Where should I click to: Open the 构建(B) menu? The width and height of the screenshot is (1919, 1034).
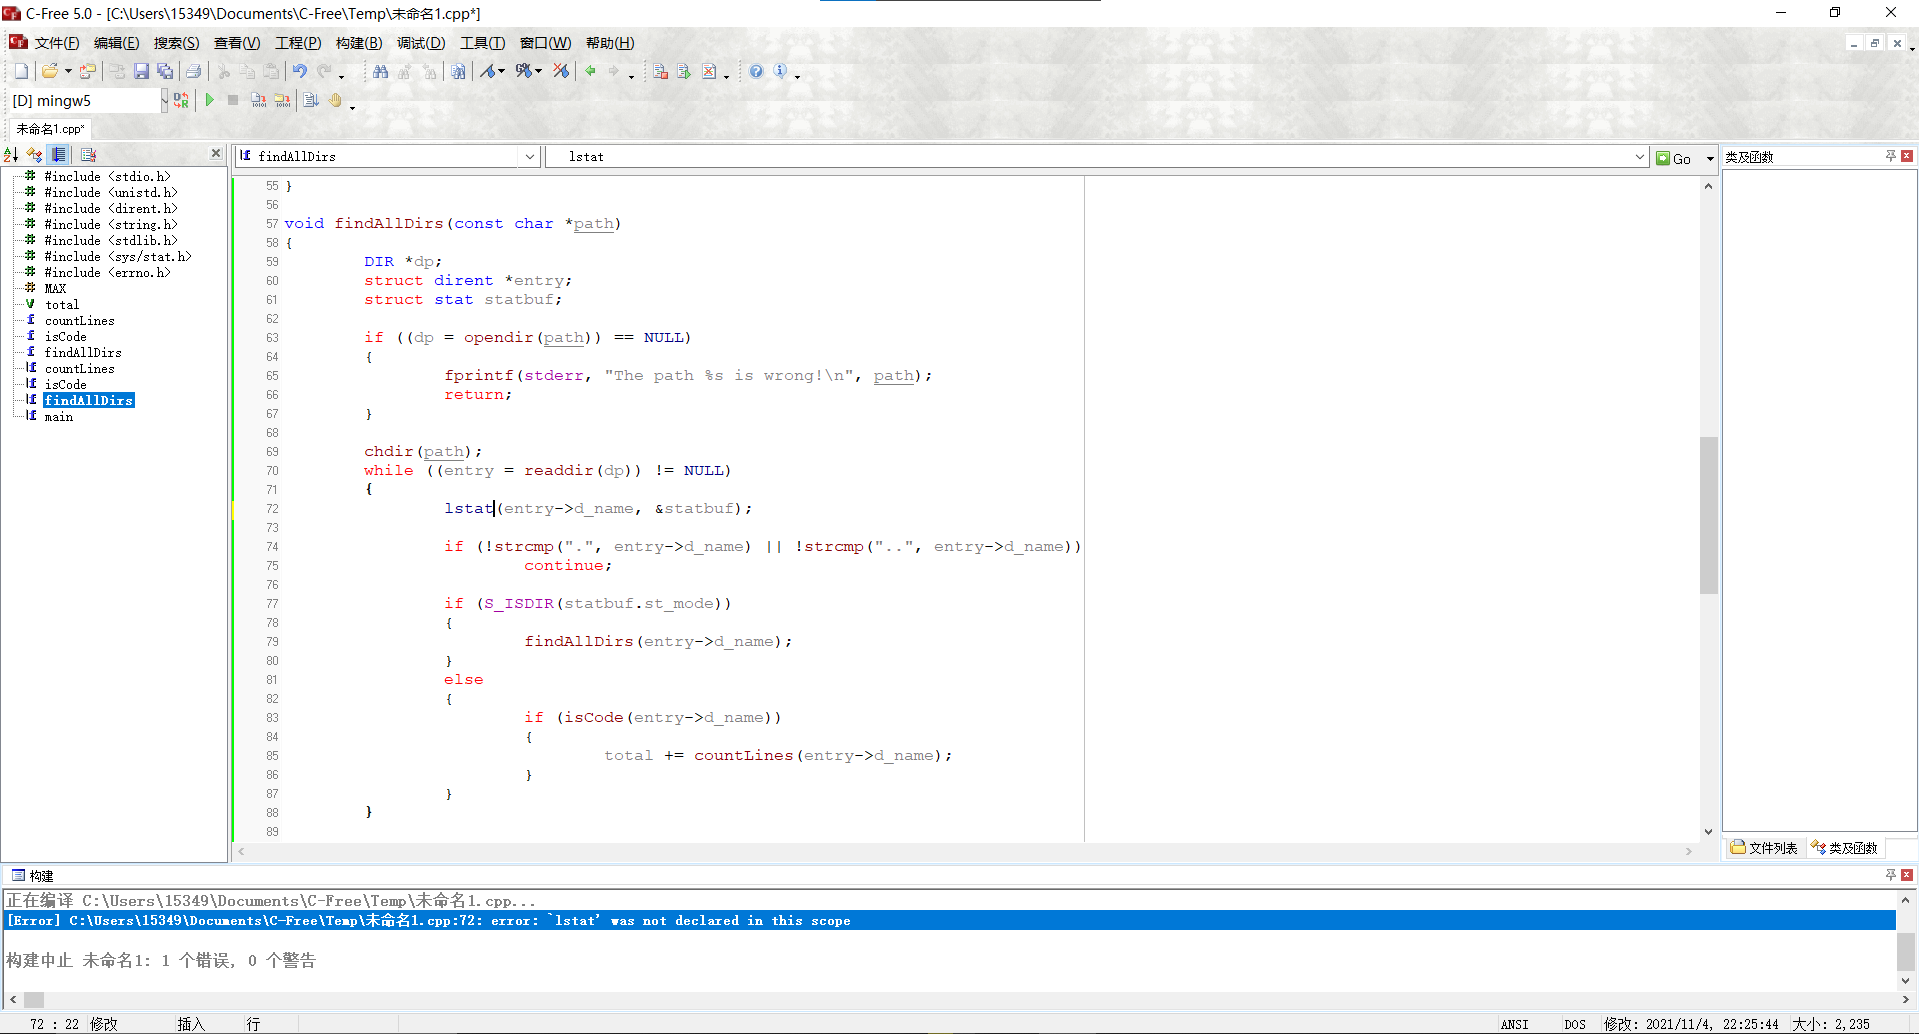point(359,43)
